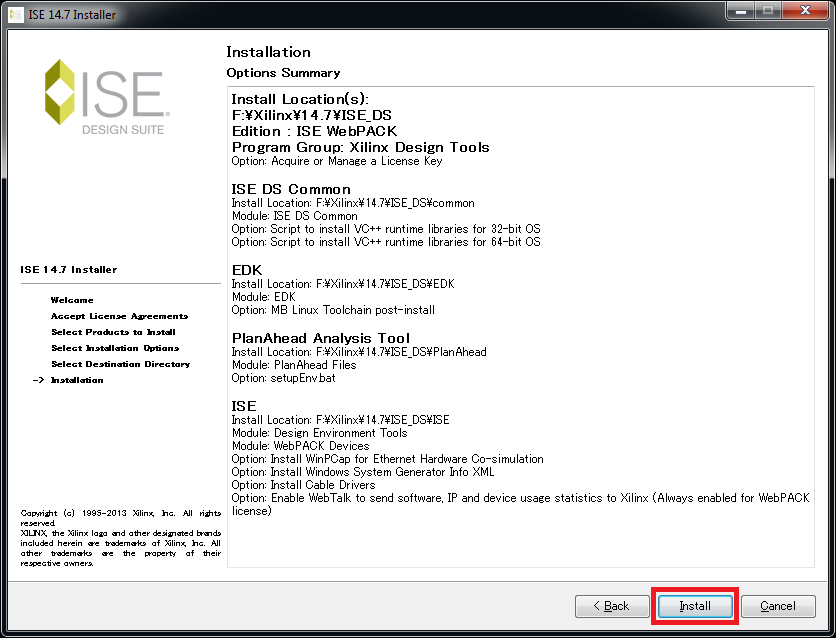Close the ISE 14.7 Installer window

coord(806,11)
